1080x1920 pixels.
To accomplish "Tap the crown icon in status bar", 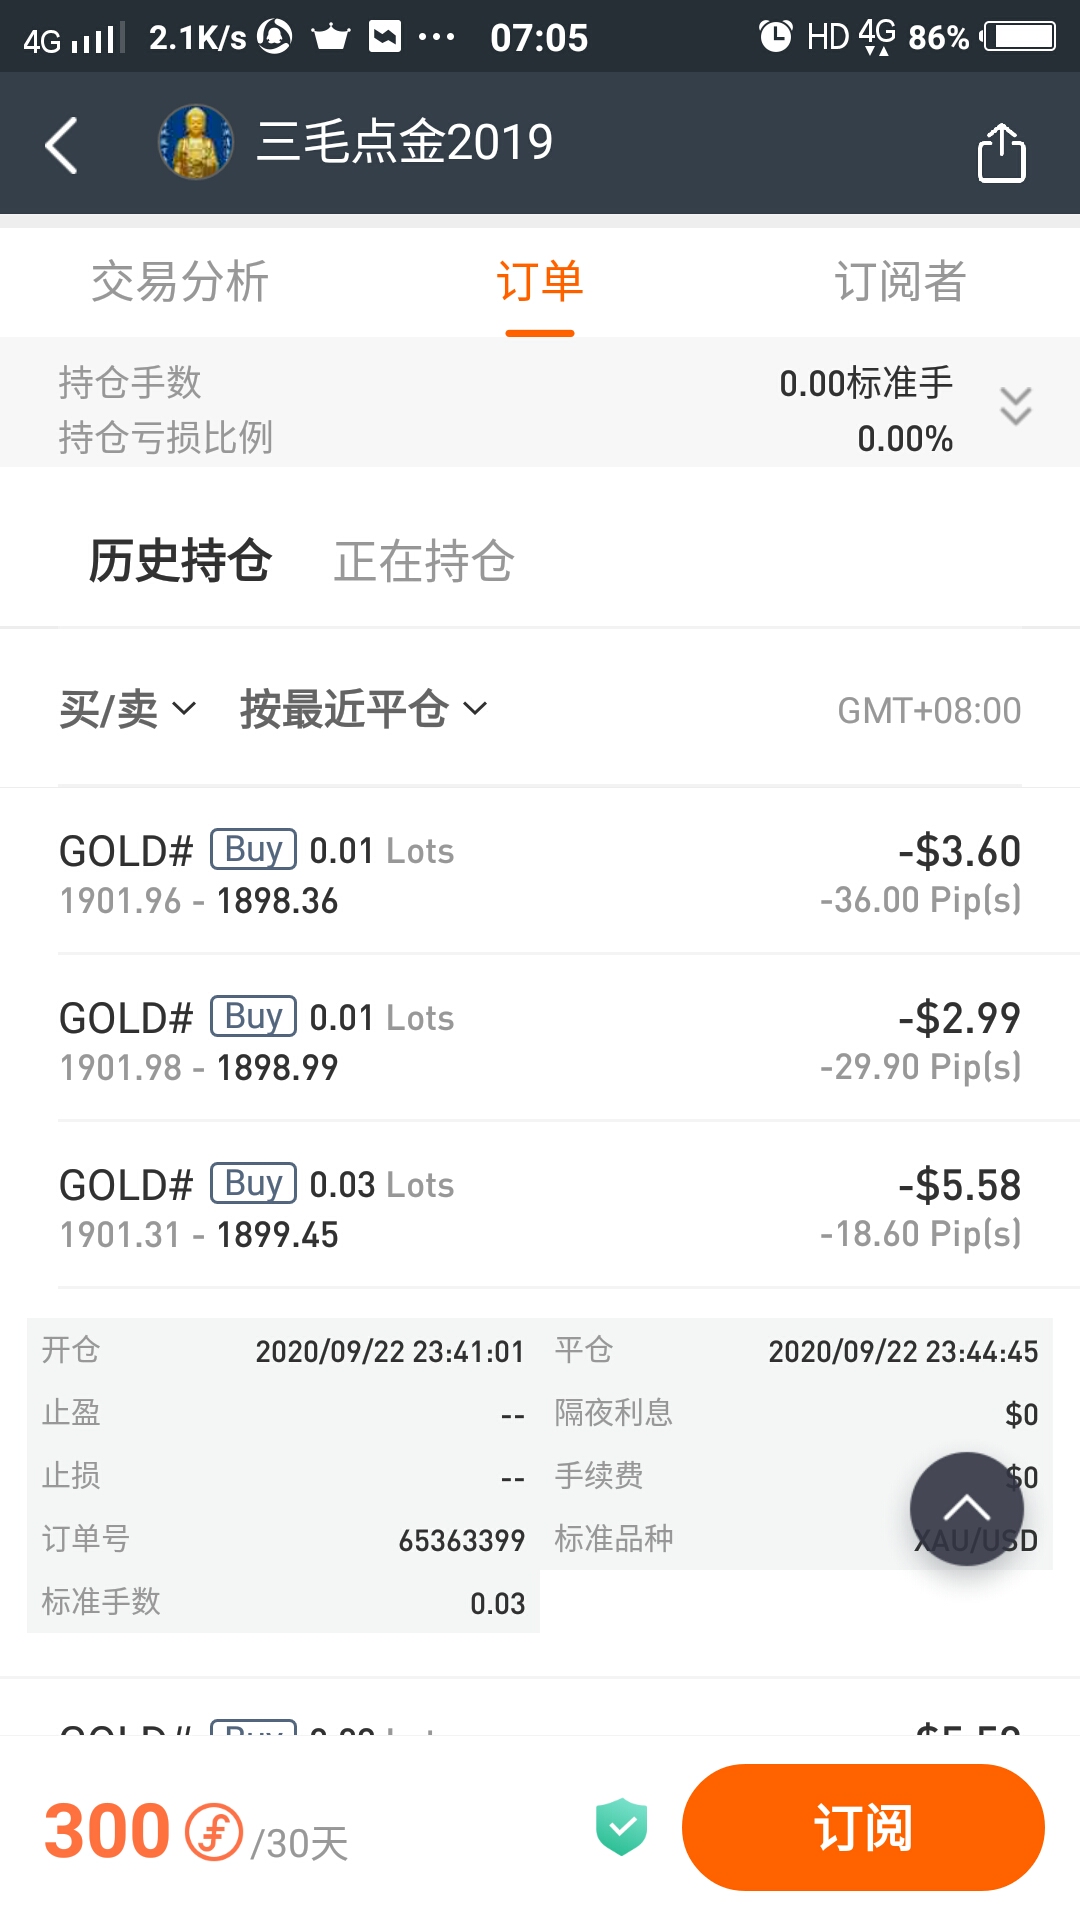I will coord(331,38).
